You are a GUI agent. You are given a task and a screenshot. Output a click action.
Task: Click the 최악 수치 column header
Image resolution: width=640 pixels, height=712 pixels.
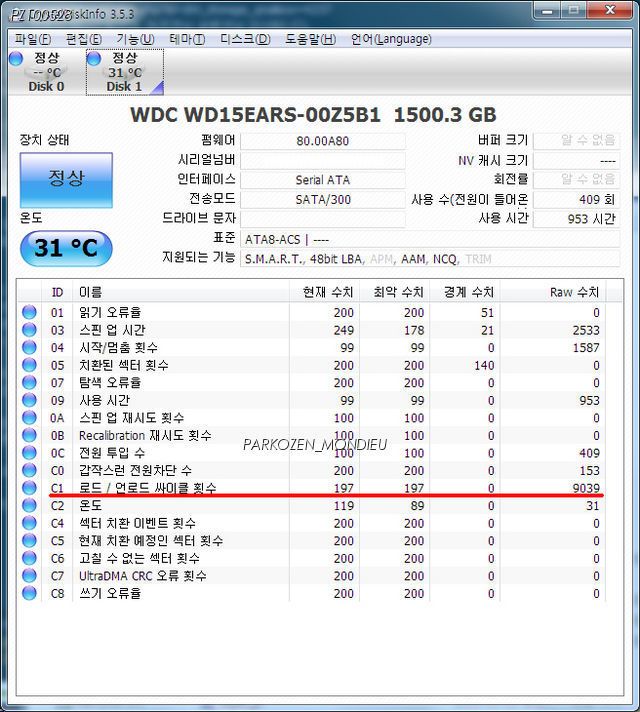395,292
